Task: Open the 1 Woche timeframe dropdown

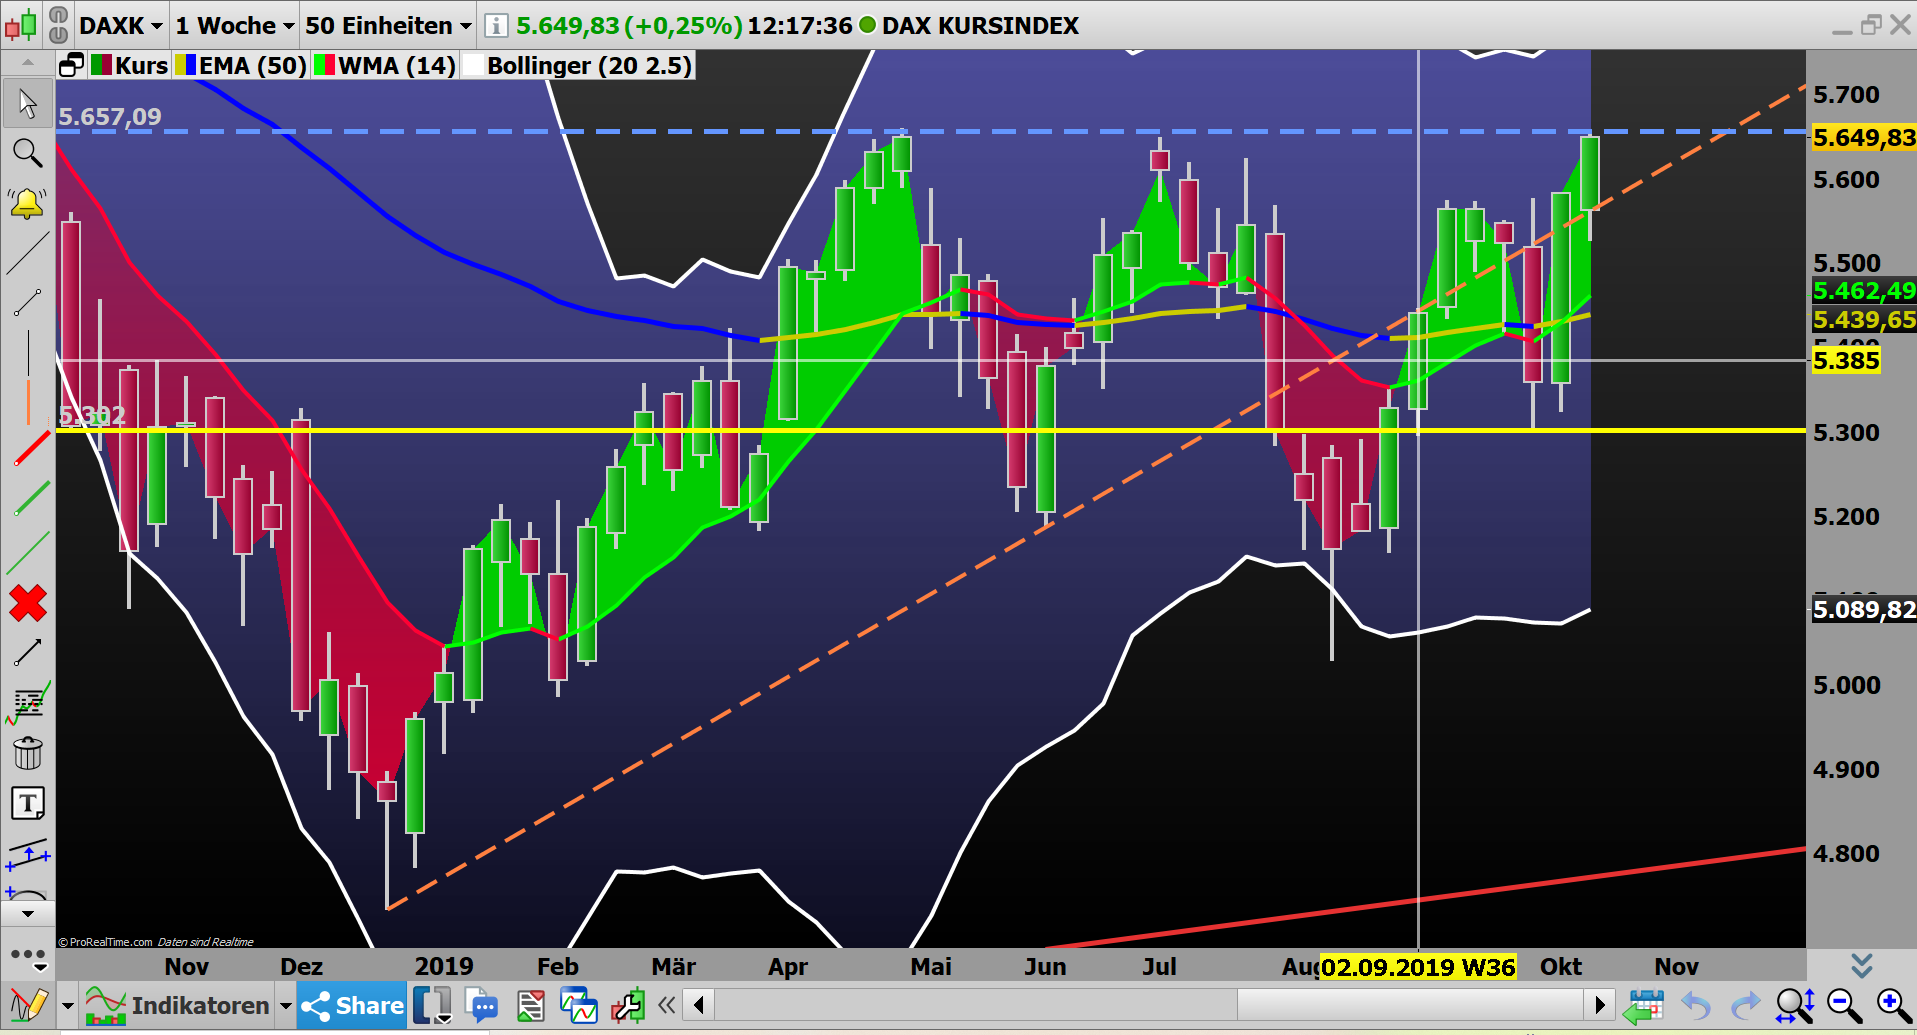Action: point(233,25)
